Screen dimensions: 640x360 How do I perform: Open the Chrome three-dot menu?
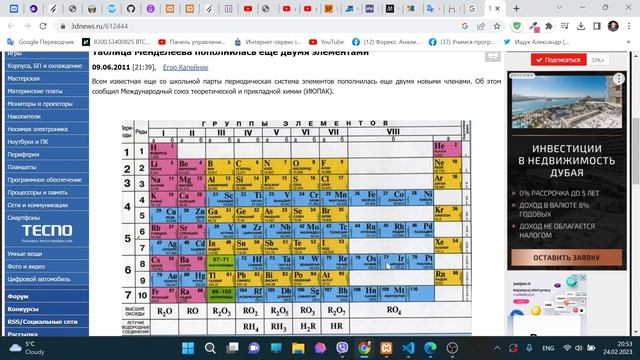(629, 26)
